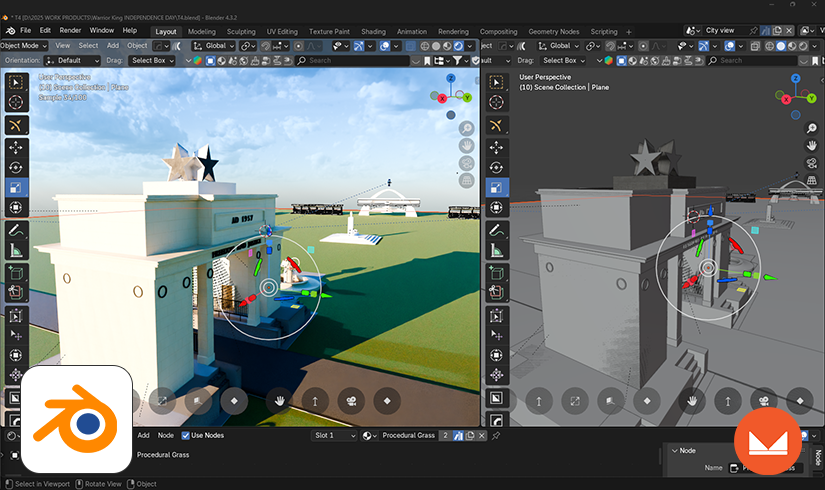
Task: Click the zoom magnifier in the solid viewport
Action: pos(812,128)
